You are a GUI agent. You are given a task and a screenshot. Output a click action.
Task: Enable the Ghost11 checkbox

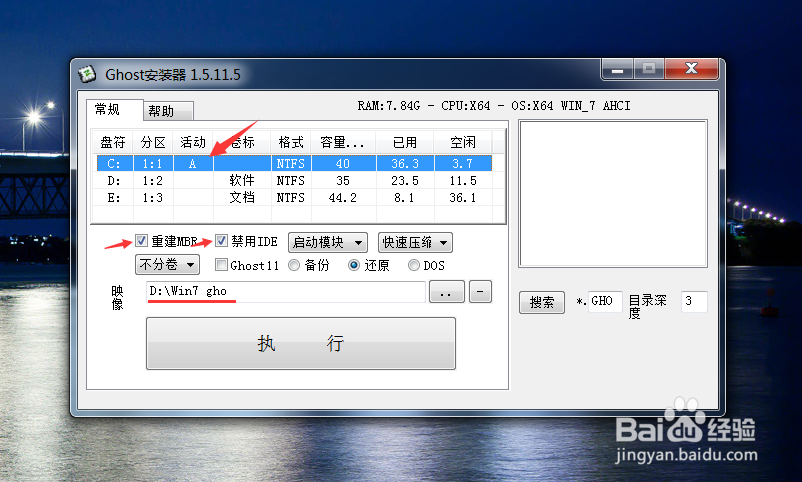click(221, 265)
